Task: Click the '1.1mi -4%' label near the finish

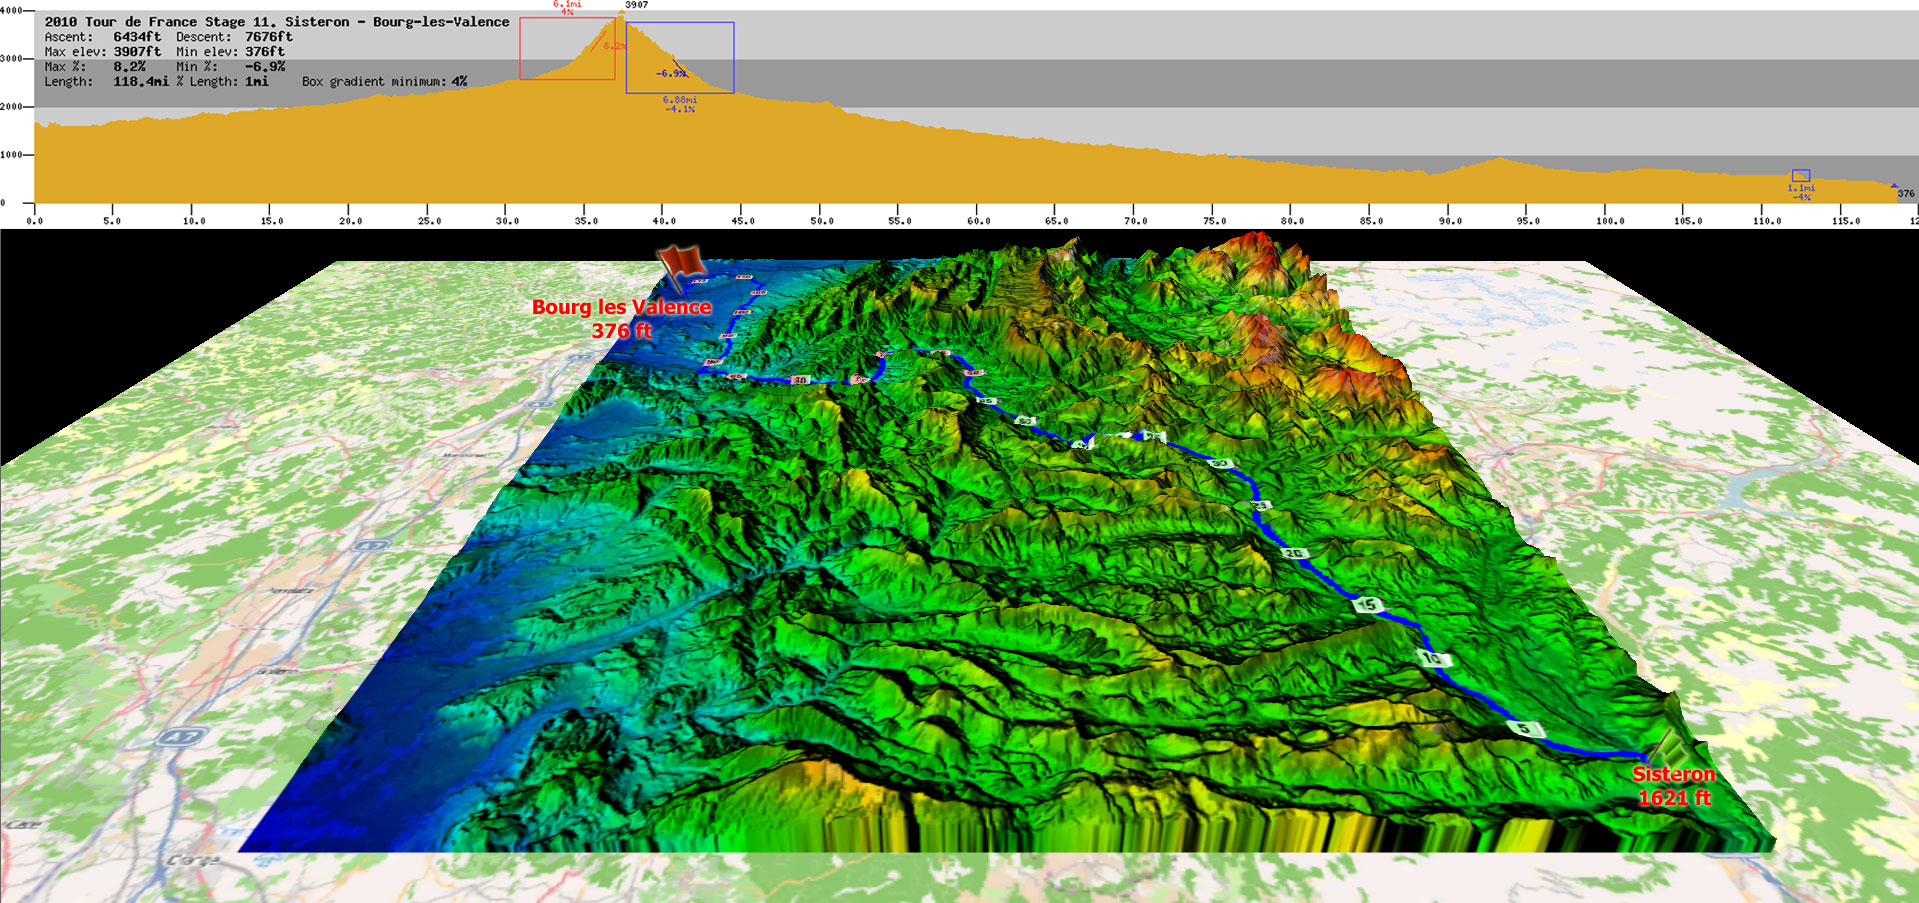Action: [1801, 192]
